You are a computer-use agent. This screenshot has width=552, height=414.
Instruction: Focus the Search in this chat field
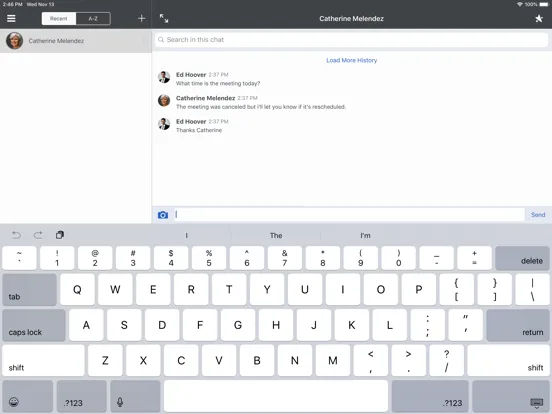click(x=351, y=40)
